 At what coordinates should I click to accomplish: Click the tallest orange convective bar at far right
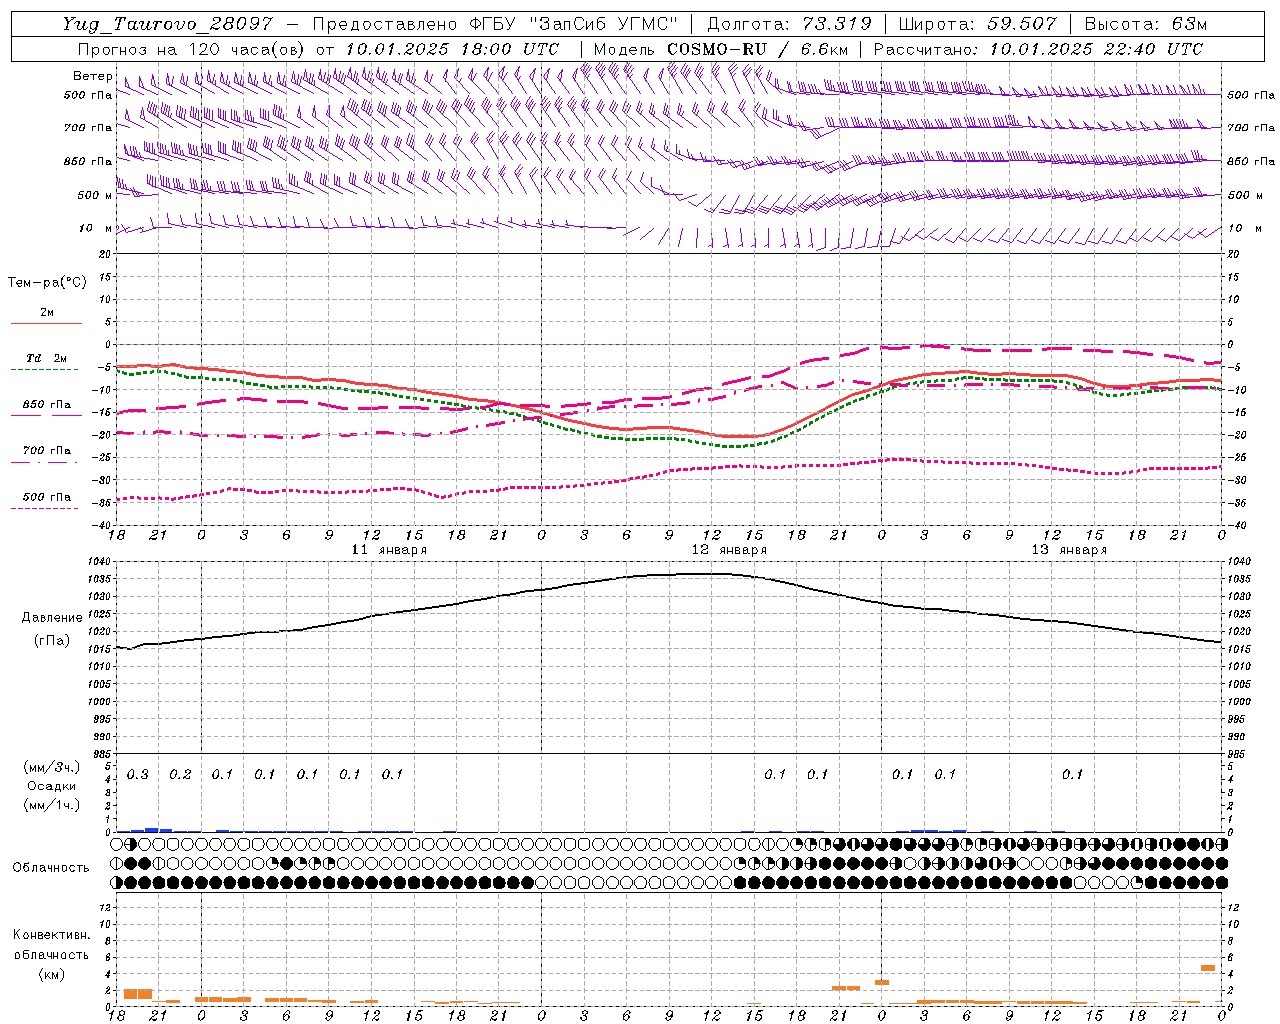1208,968
